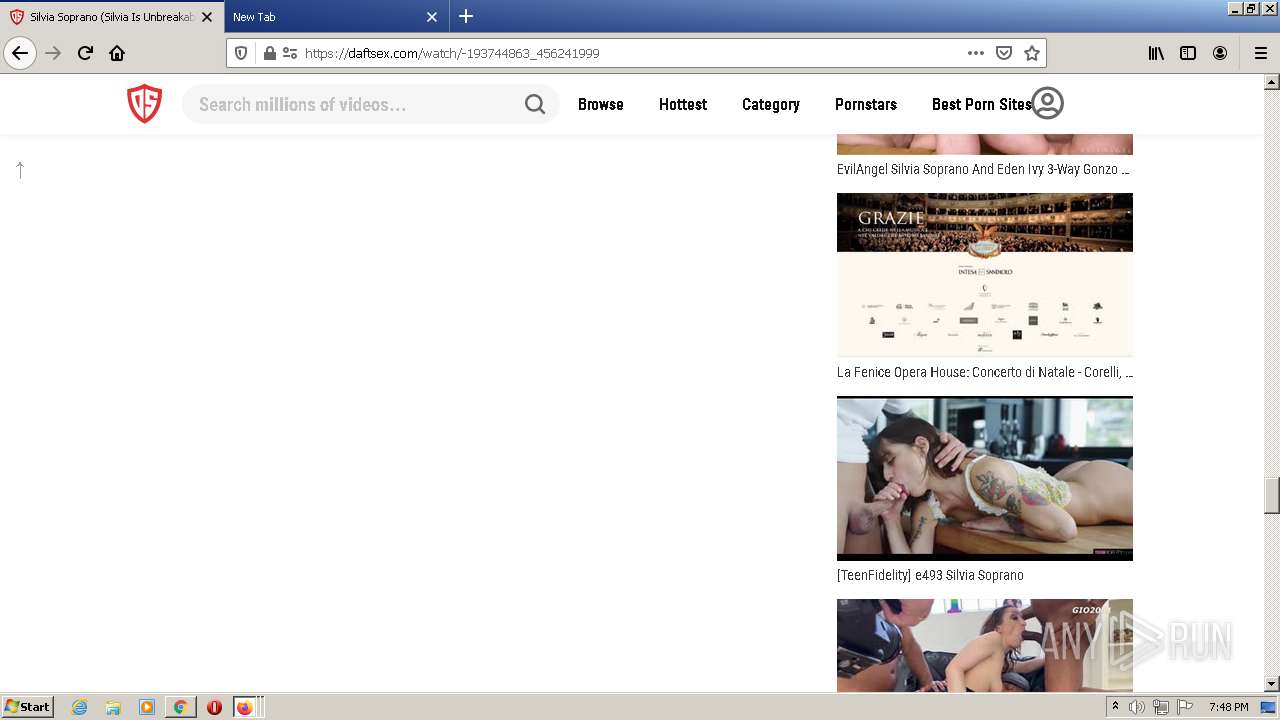Screen dimensions: 1280x720
Task: Open the Browse menu item
Action: [600, 104]
